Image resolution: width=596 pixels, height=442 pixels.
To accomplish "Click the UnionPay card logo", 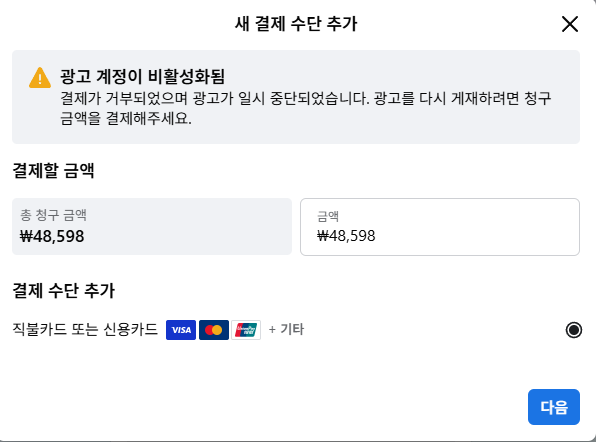I will [246, 330].
